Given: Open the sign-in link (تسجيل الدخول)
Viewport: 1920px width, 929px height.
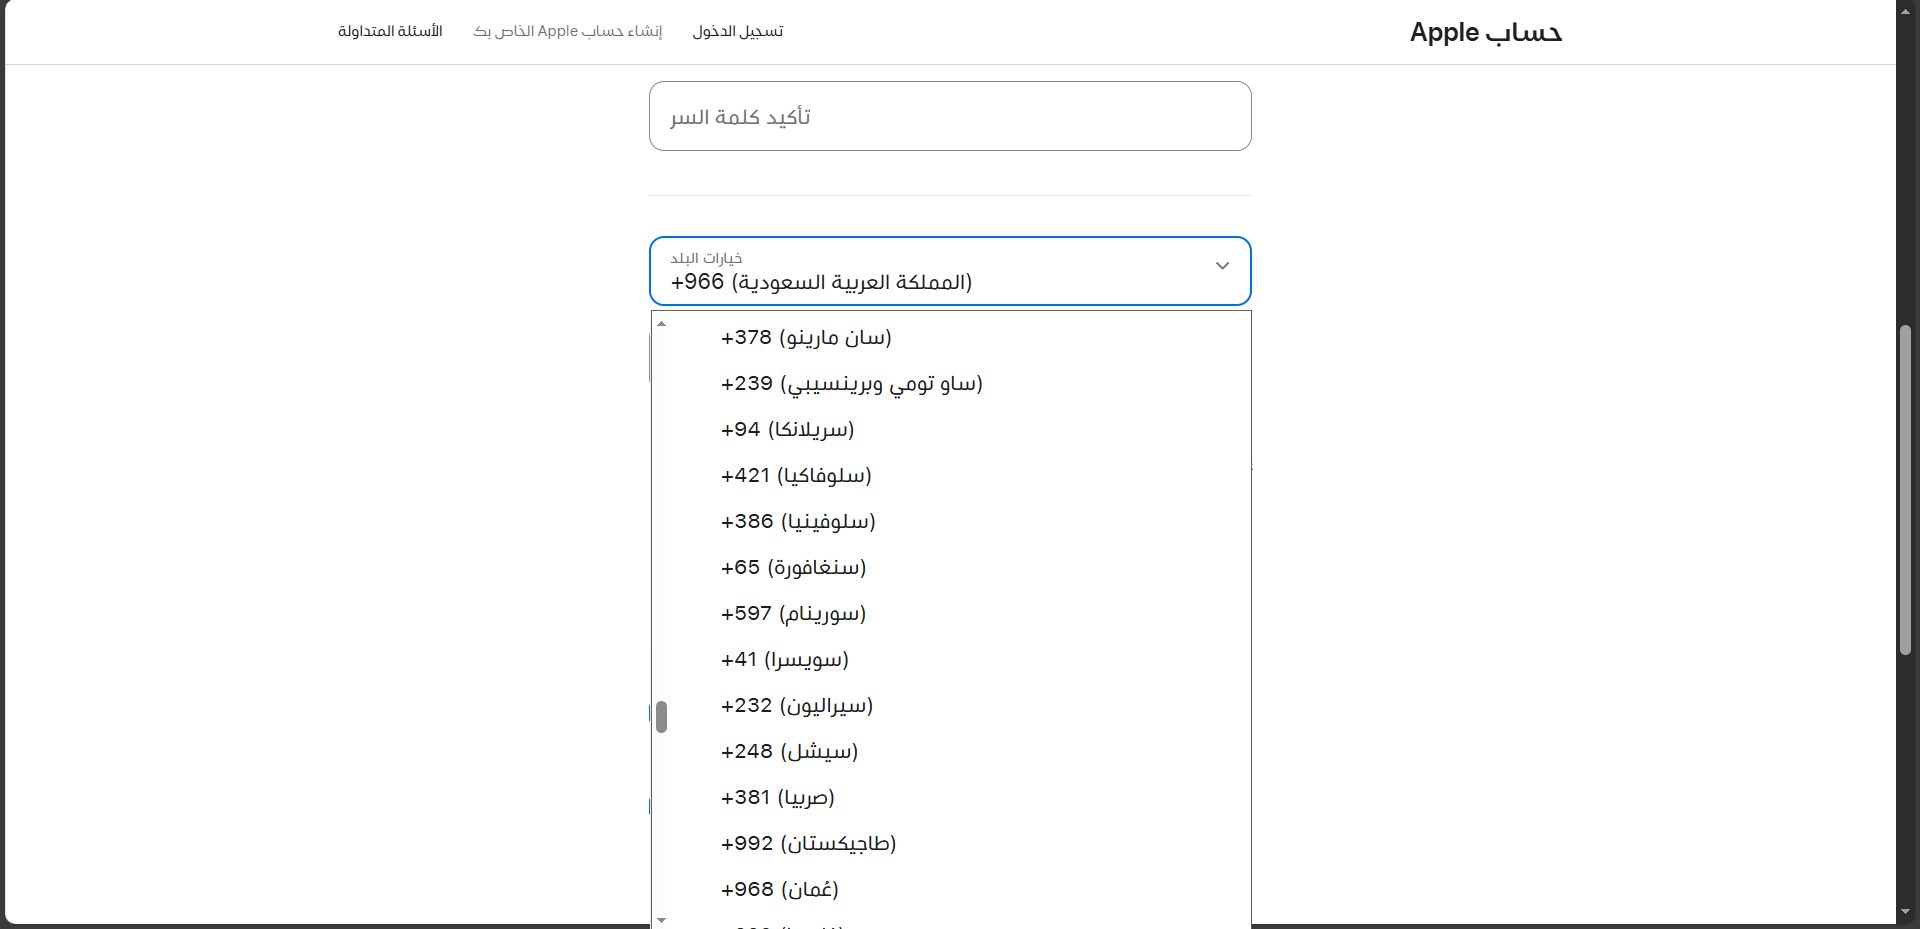Looking at the screenshot, I should 738,32.
